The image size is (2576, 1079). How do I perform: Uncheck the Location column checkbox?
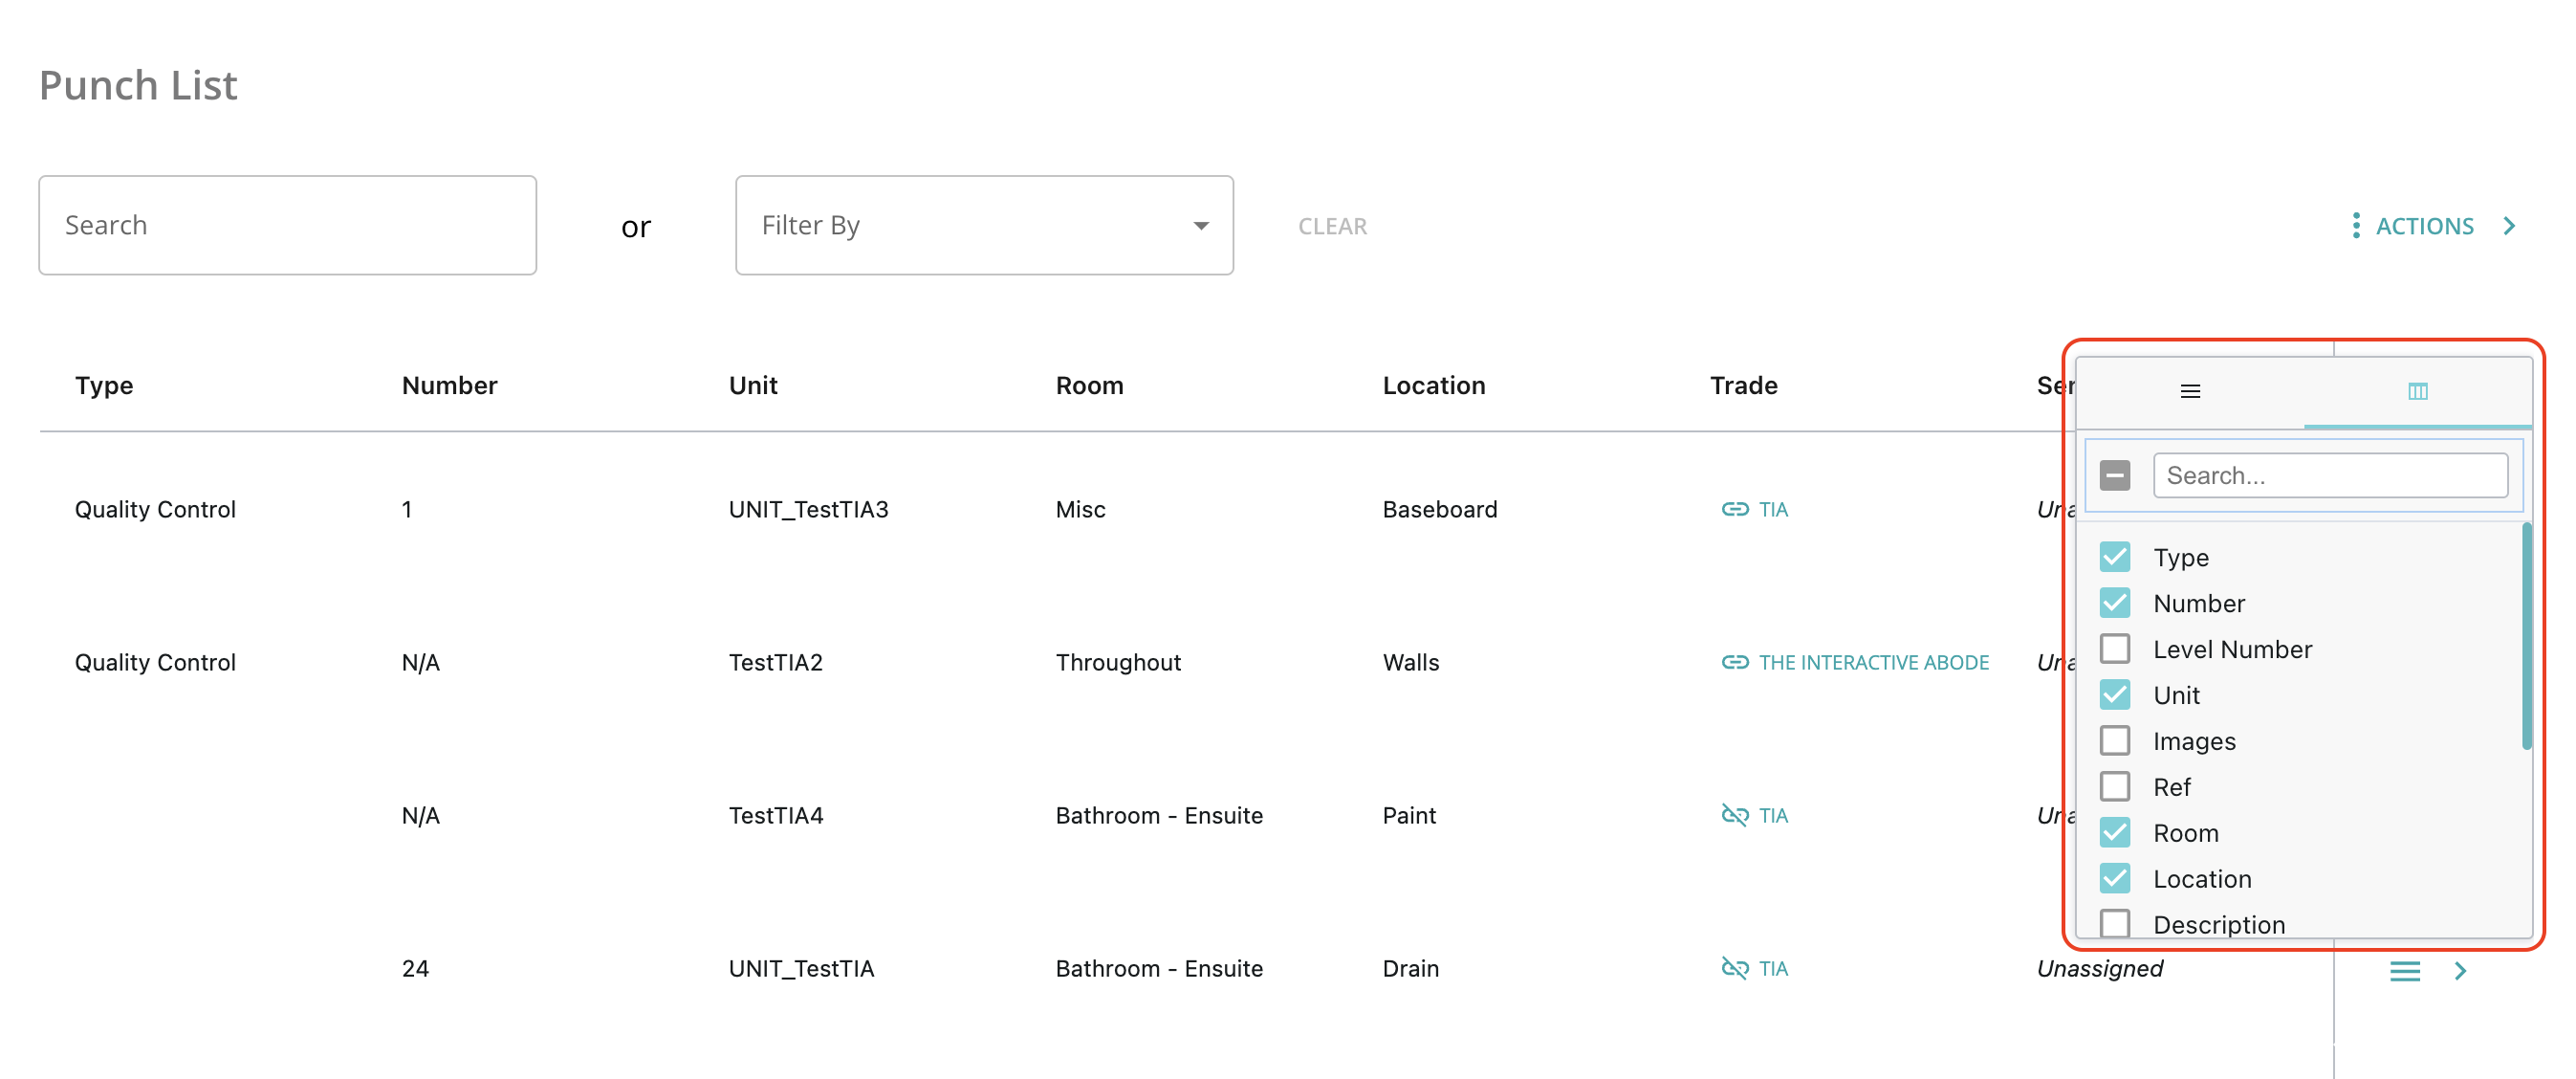pyautogui.click(x=2114, y=879)
